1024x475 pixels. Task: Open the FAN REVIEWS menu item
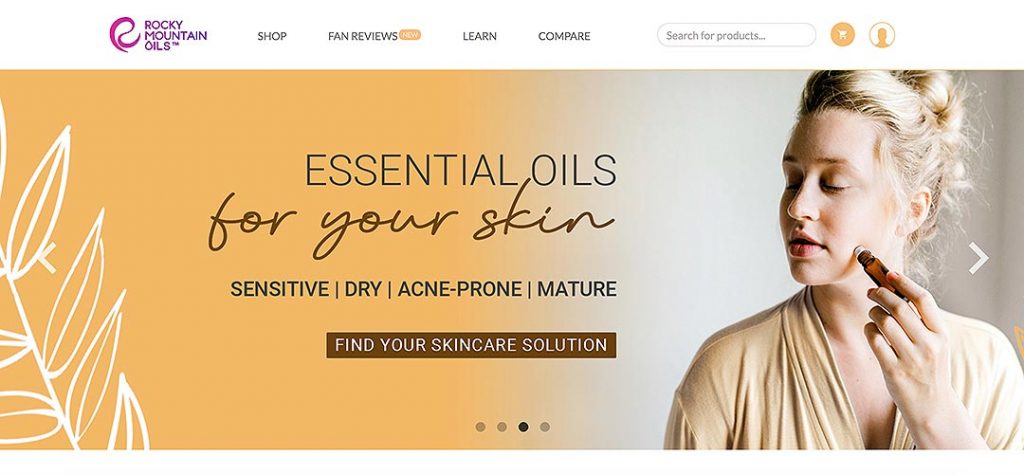[362, 37]
